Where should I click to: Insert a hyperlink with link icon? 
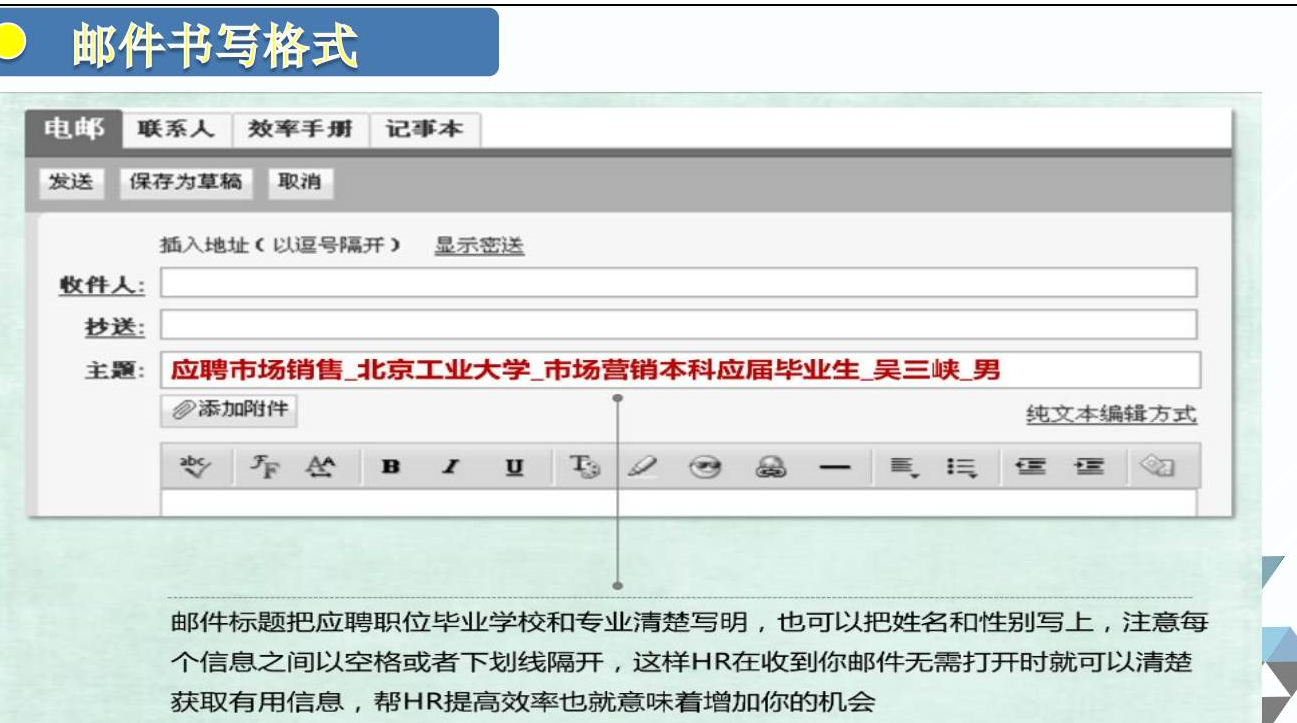point(770,467)
